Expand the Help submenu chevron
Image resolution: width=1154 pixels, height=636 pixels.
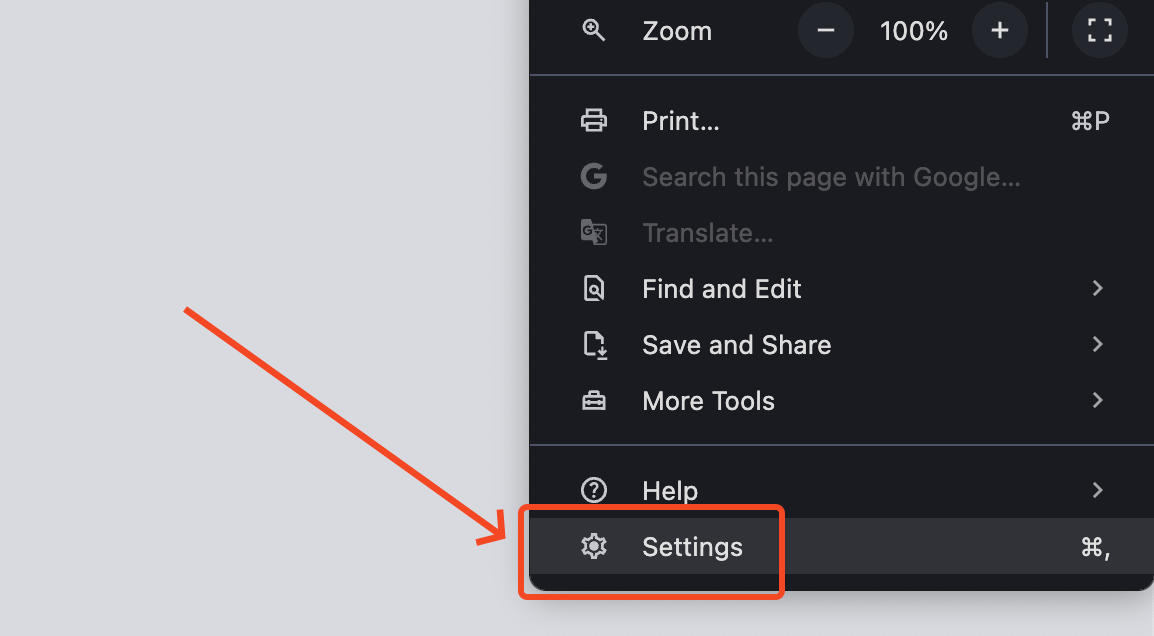(1097, 490)
